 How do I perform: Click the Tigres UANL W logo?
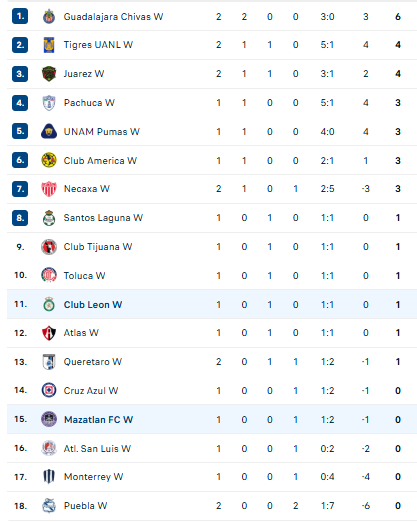49,45
